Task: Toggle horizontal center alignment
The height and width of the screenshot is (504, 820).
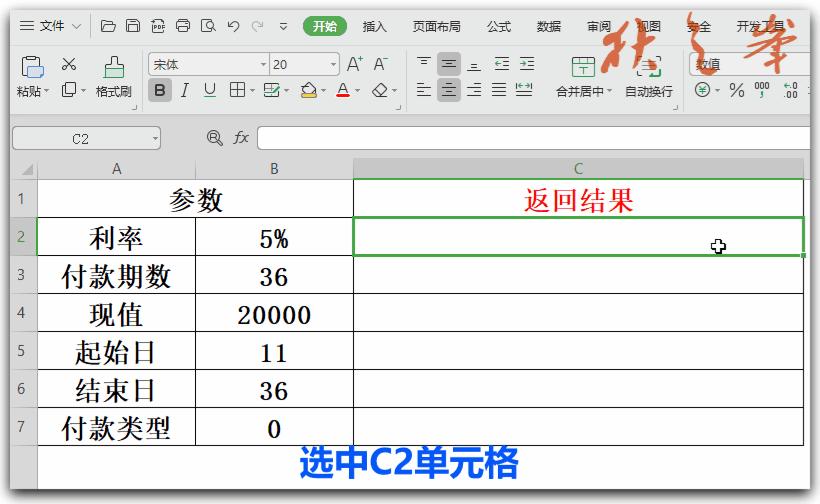Action: tap(449, 90)
